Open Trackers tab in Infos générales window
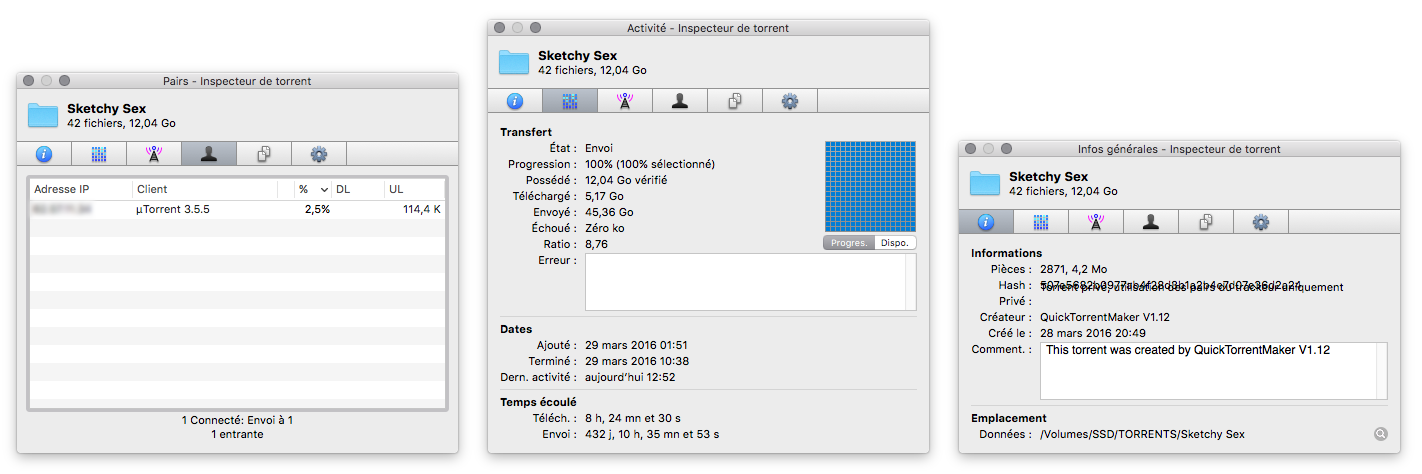The width and height of the screenshot is (1422, 474). click(1096, 222)
